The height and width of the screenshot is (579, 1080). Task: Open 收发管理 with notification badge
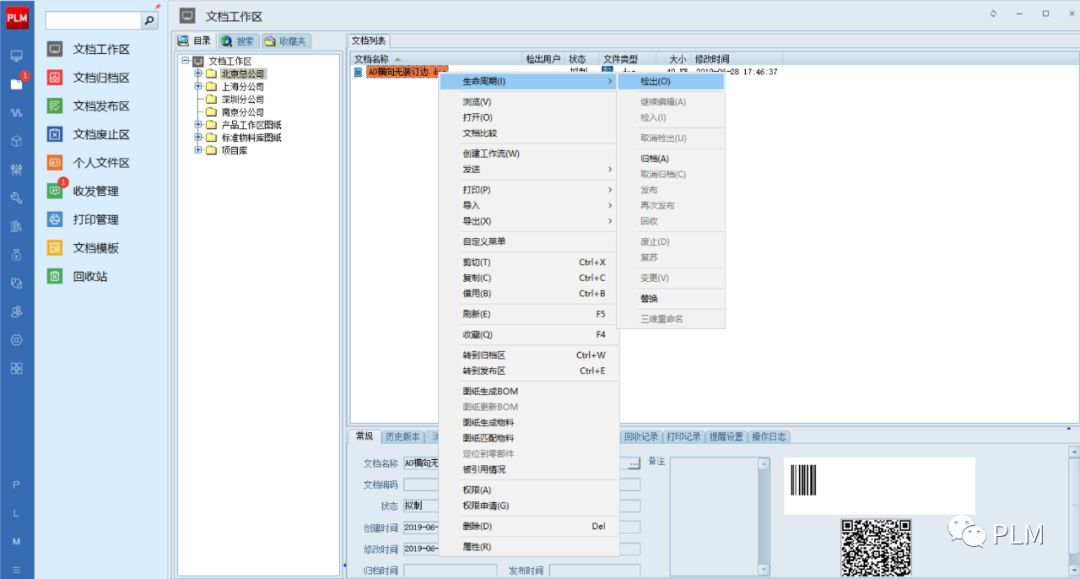pyautogui.click(x=95, y=191)
